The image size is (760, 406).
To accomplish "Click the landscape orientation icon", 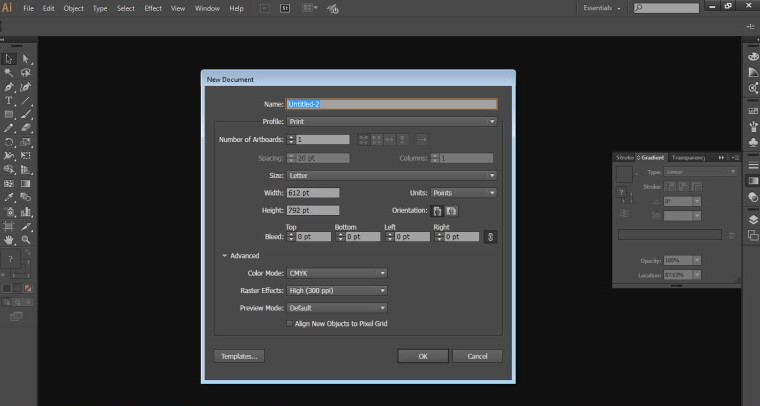I will pos(452,211).
